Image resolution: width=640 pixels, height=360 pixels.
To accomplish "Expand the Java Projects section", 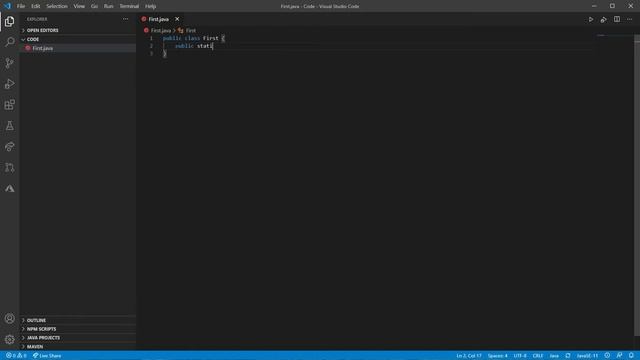I will (x=78, y=338).
